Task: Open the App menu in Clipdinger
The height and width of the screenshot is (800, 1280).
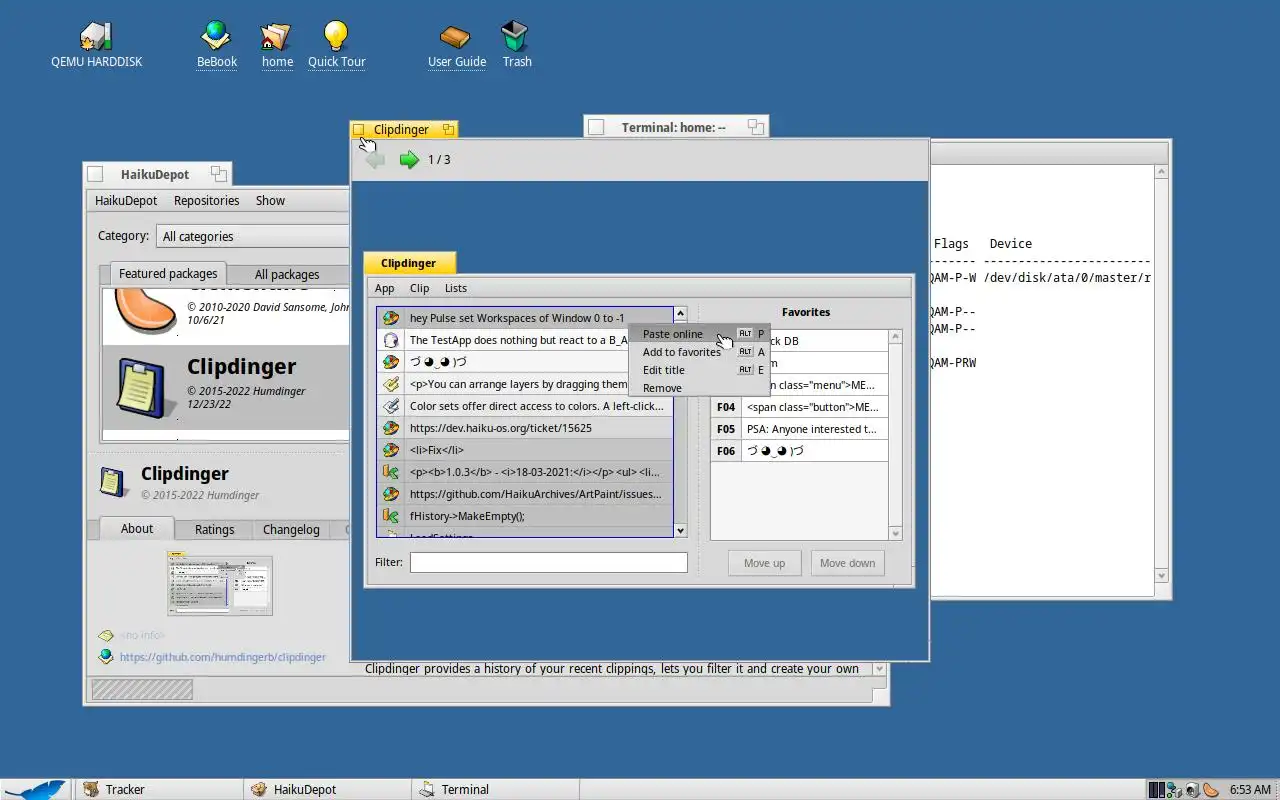Action: pos(385,288)
